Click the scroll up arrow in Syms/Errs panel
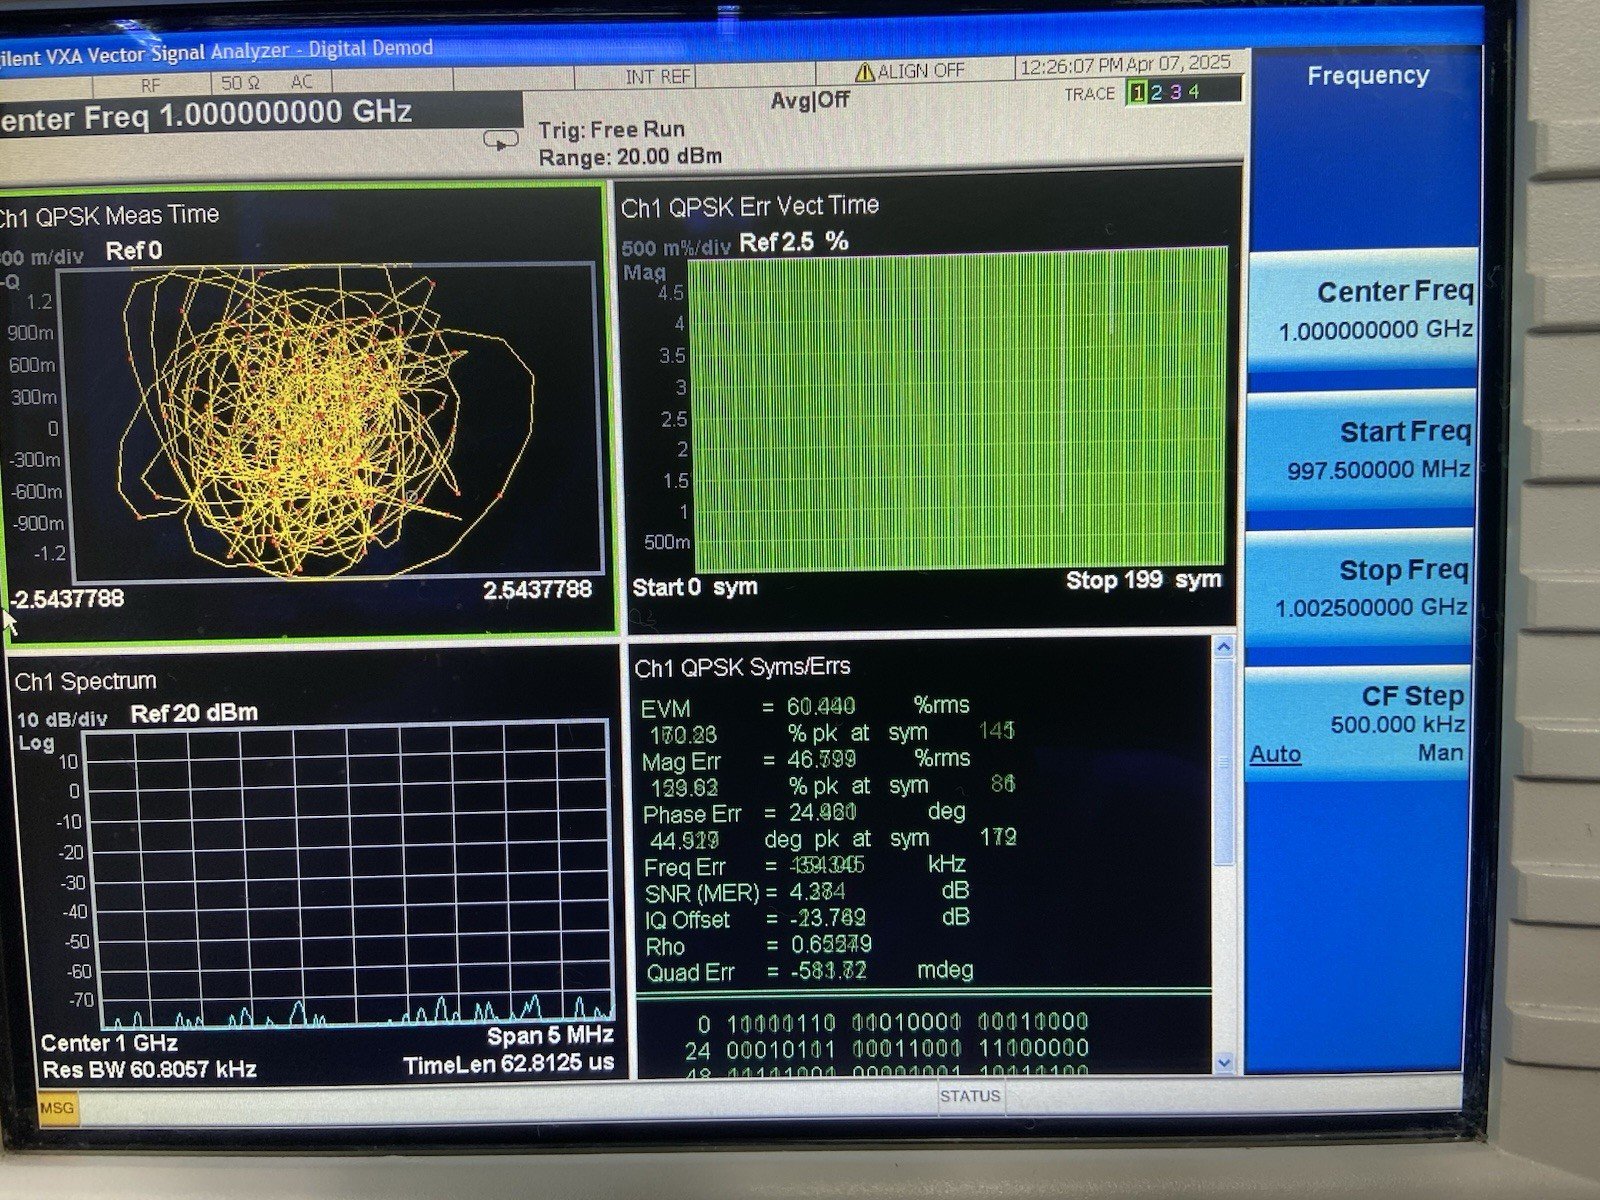Image resolution: width=1600 pixels, height=1200 pixels. coord(1224,649)
